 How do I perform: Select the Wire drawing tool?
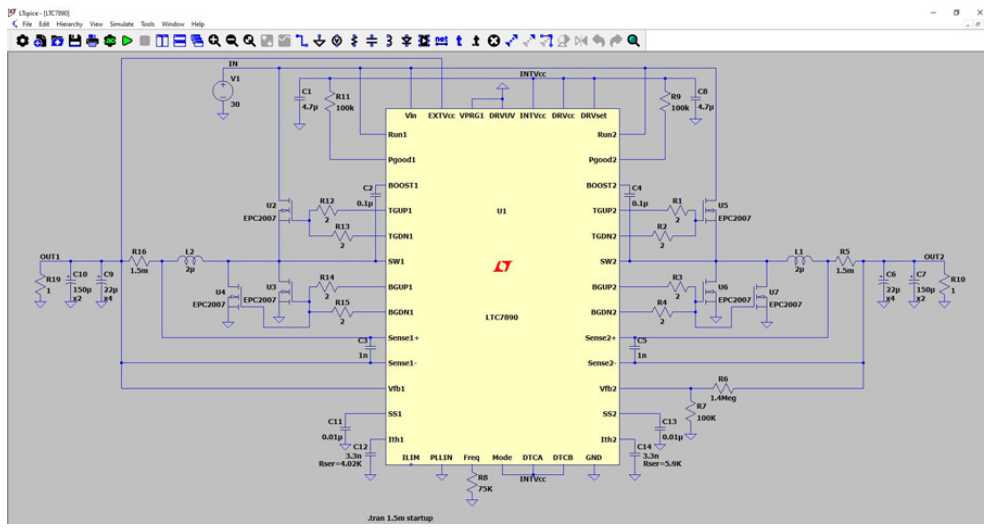click(x=302, y=41)
